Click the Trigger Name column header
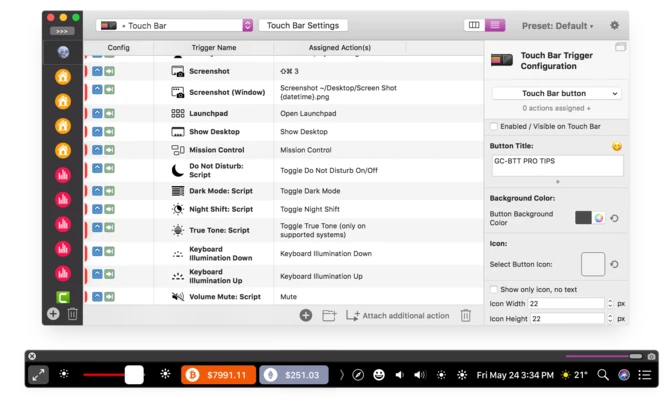The height and width of the screenshot is (400, 672). click(213, 48)
